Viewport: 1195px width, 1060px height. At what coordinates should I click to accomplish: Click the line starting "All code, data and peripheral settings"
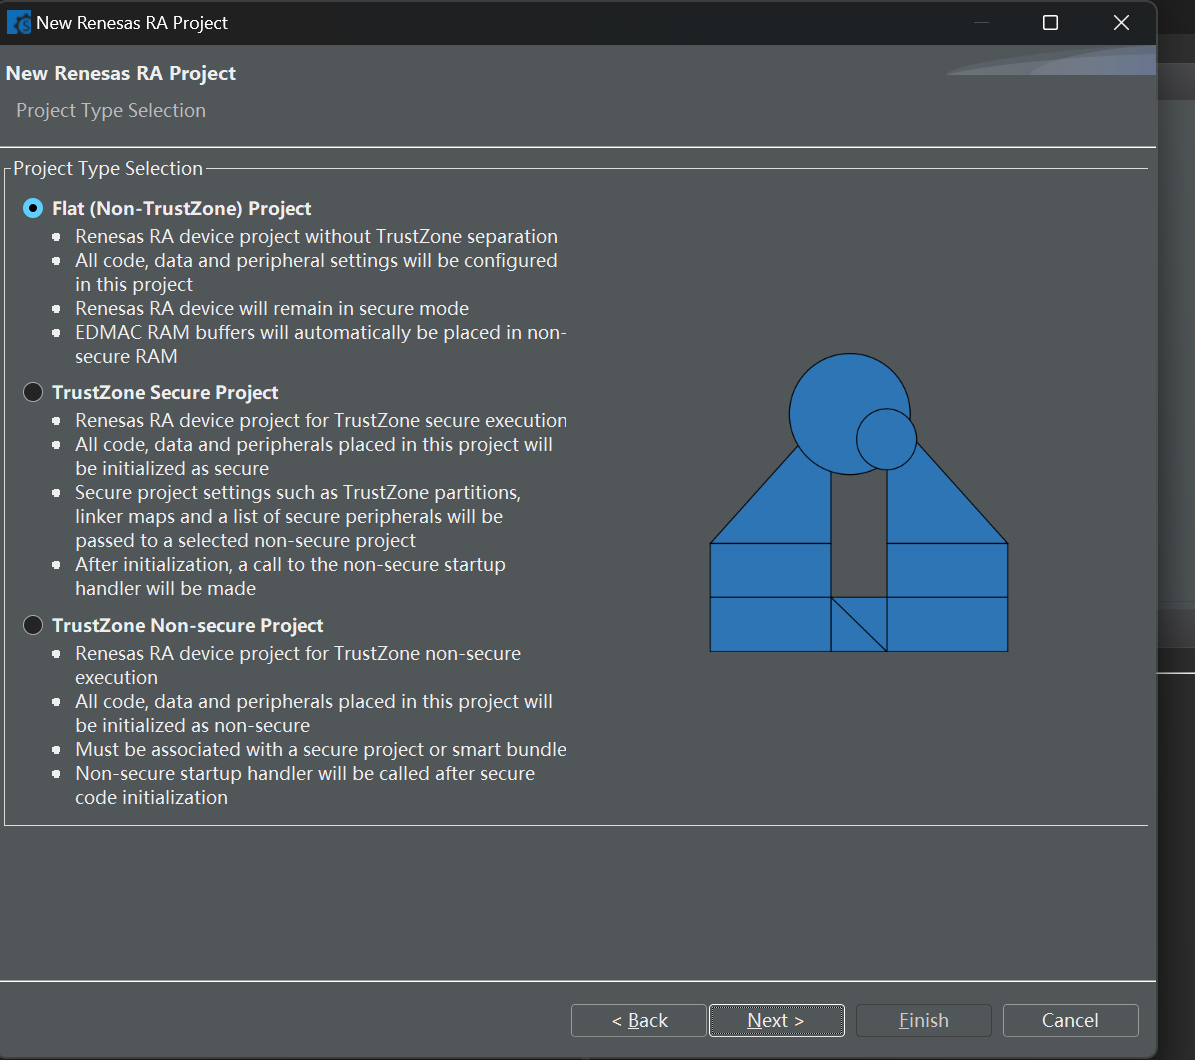coord(316,261)
